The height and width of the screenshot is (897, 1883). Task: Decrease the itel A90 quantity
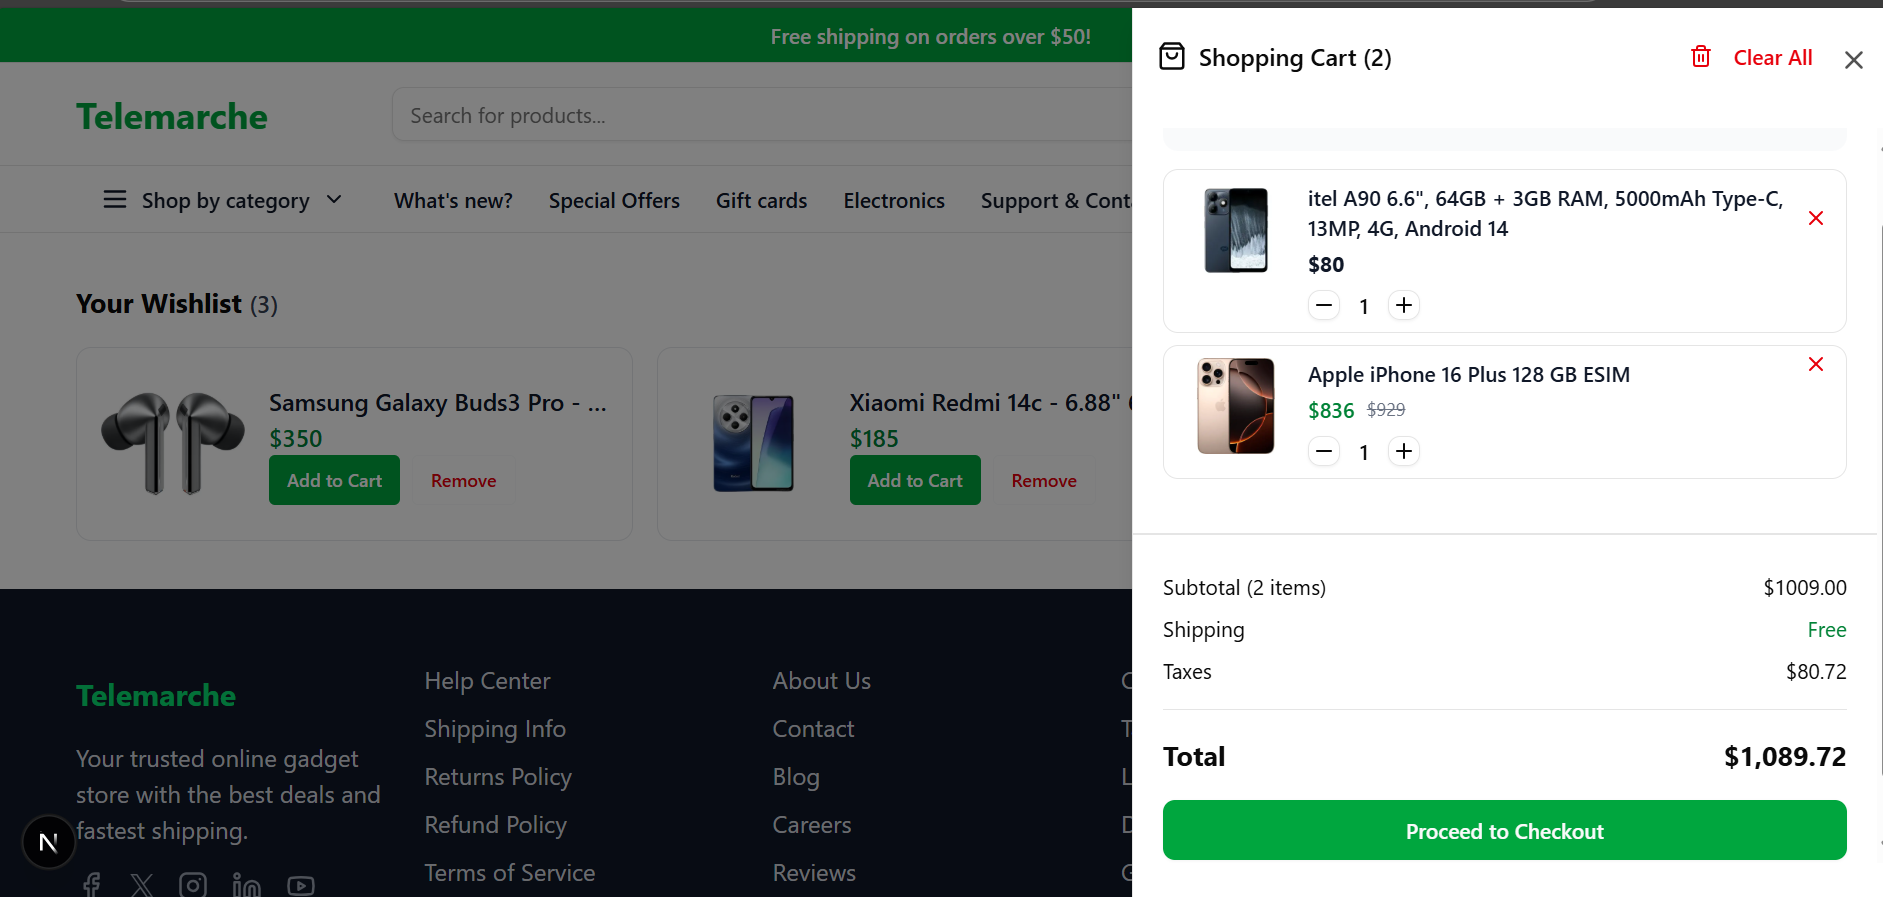point(1323,305)
